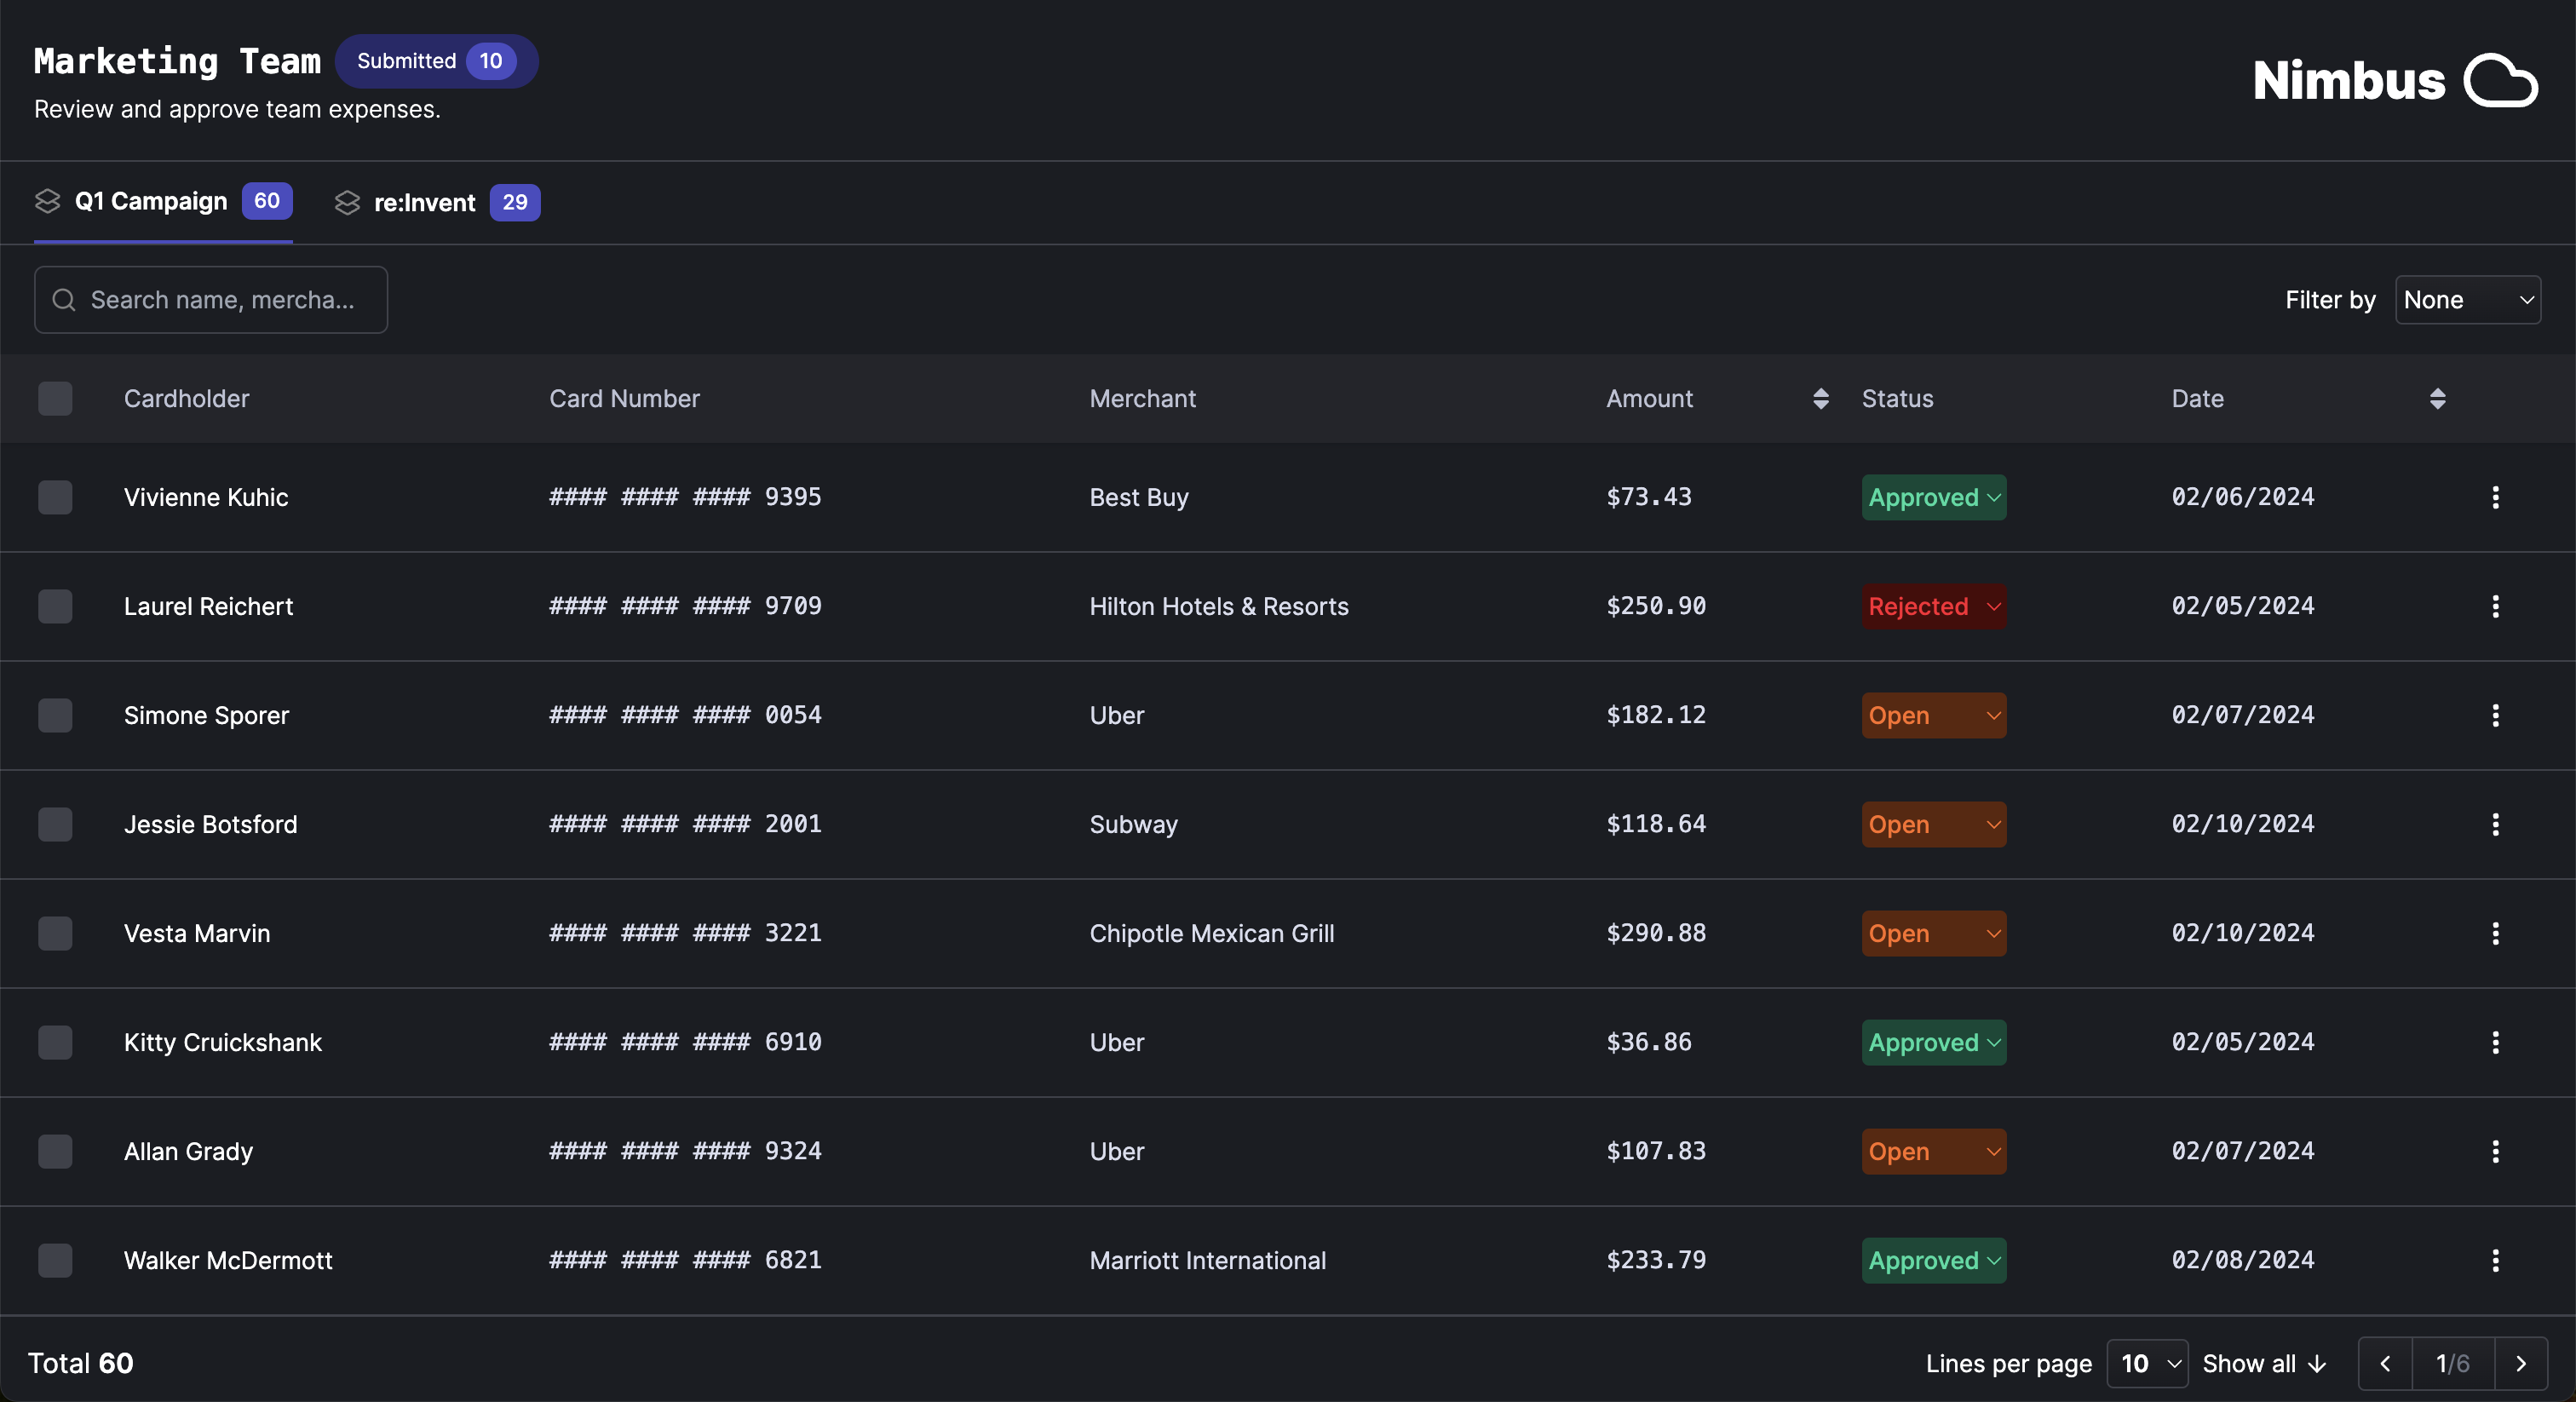Go to previous page arrow

2385,1364
